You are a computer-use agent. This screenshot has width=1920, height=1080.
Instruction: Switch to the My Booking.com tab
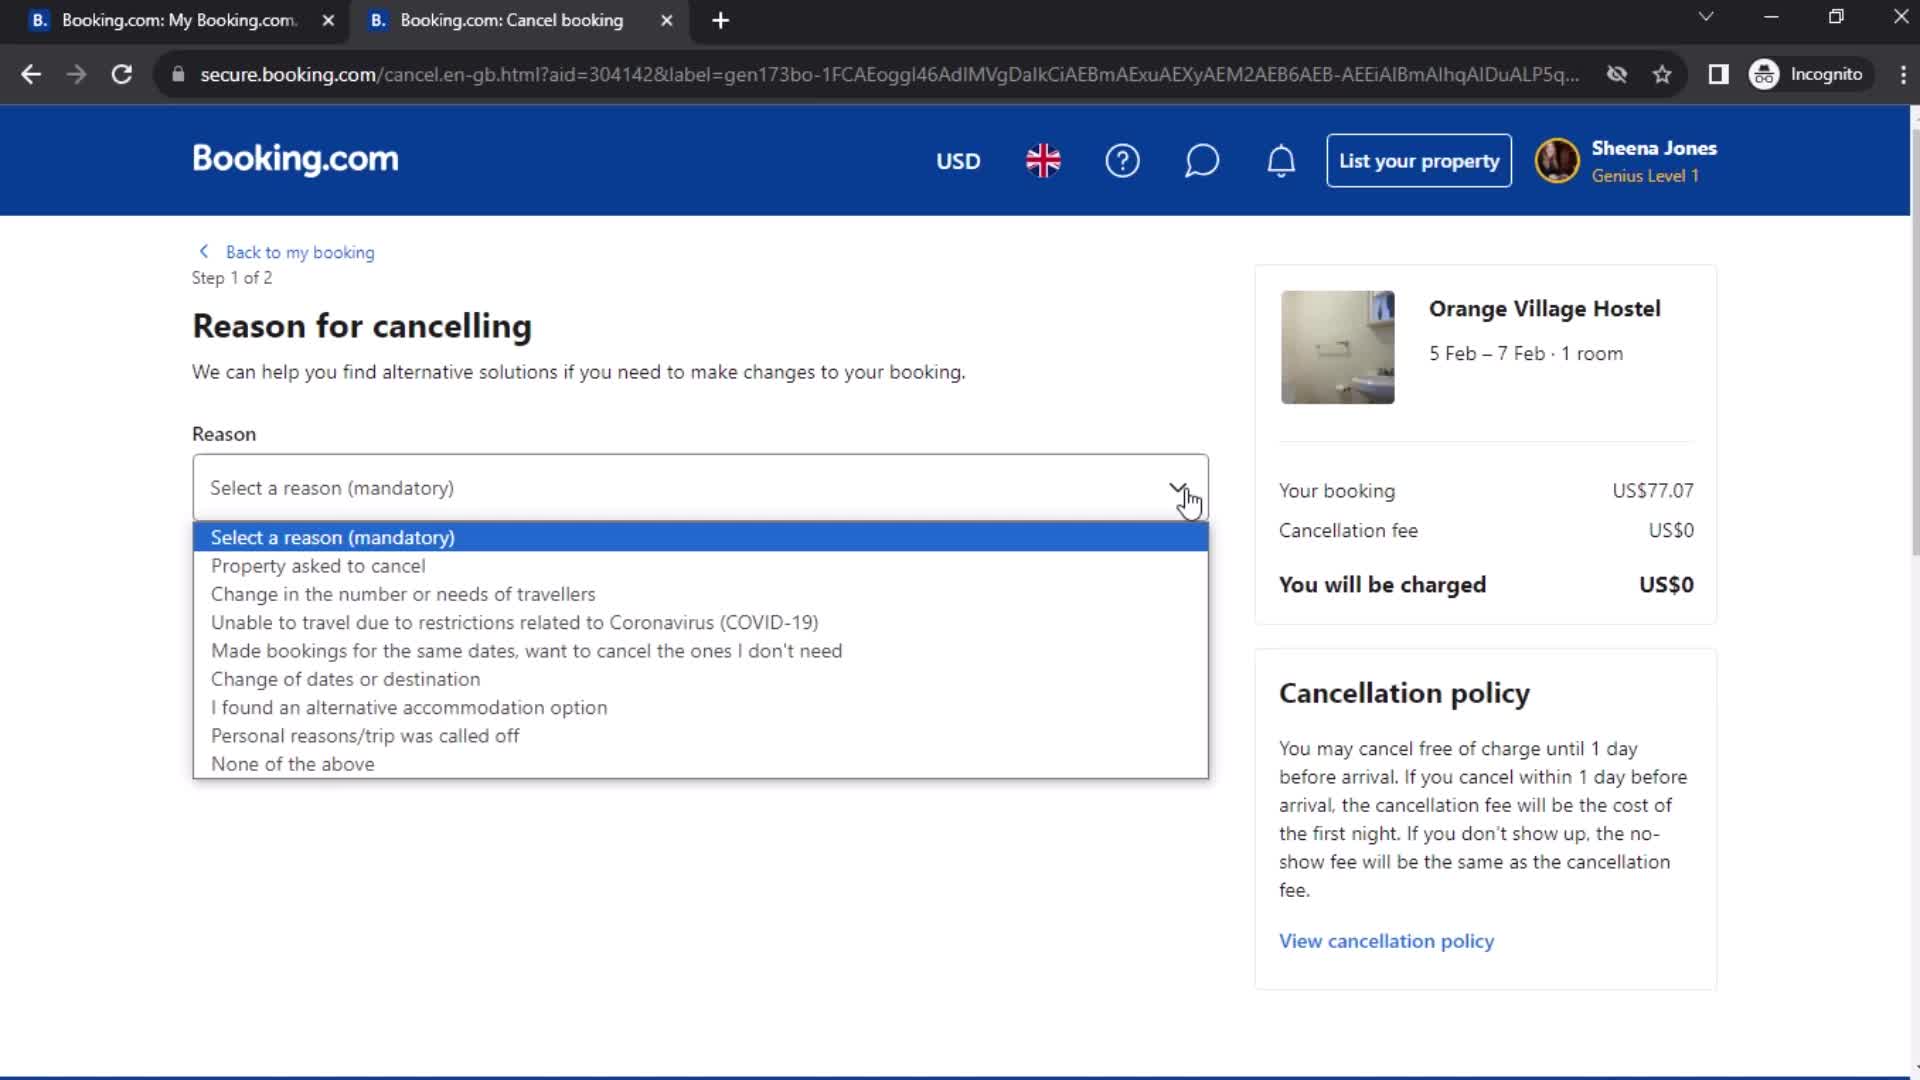click(x=178, y=20)
